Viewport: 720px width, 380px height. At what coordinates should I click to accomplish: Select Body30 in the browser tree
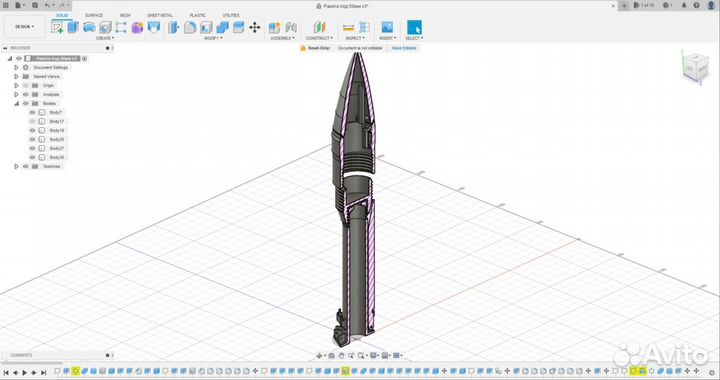57,157
